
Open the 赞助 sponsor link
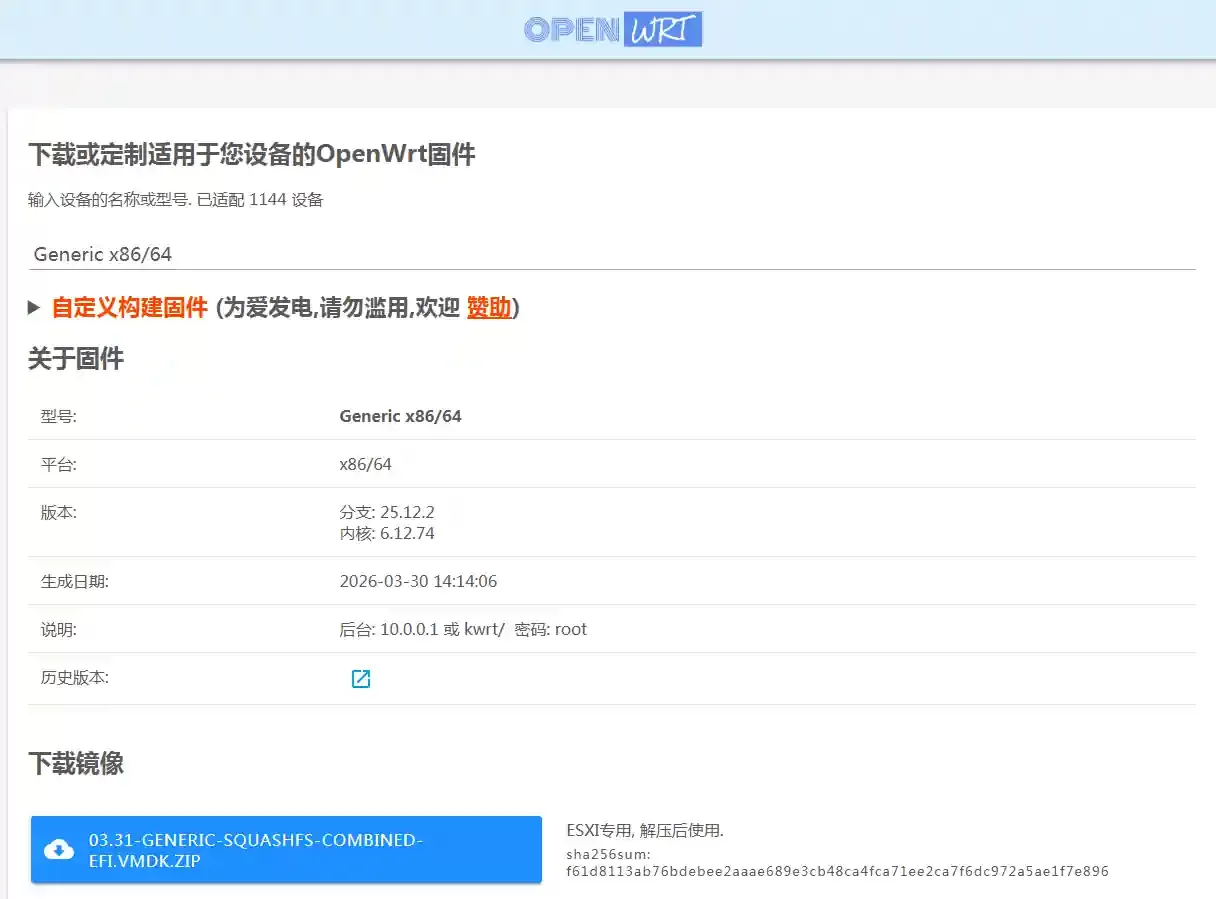tap(489, 308)
